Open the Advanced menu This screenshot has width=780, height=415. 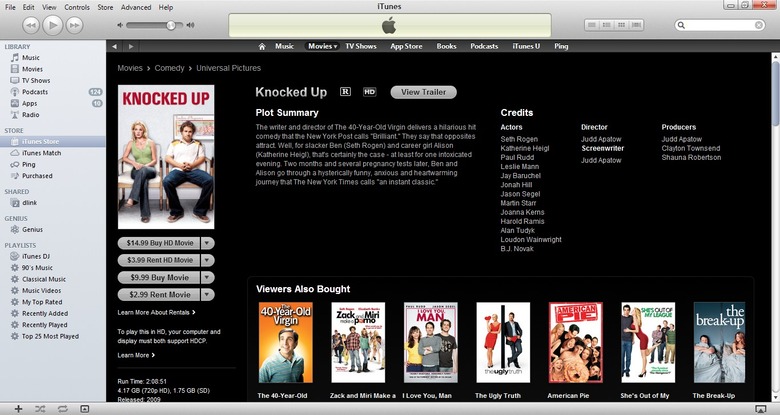coord(136,7)
